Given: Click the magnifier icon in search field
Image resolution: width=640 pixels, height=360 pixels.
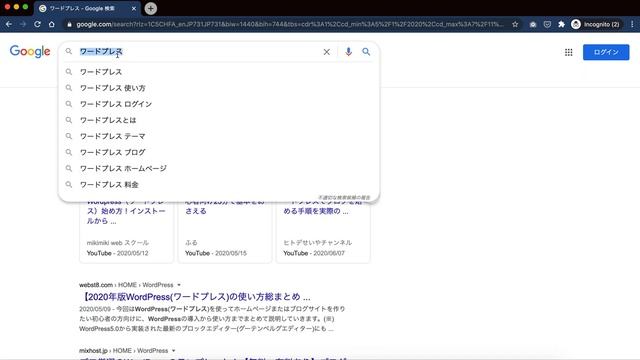Looking at the screenshot, I should pyautogui.click(x=69, y=51).
